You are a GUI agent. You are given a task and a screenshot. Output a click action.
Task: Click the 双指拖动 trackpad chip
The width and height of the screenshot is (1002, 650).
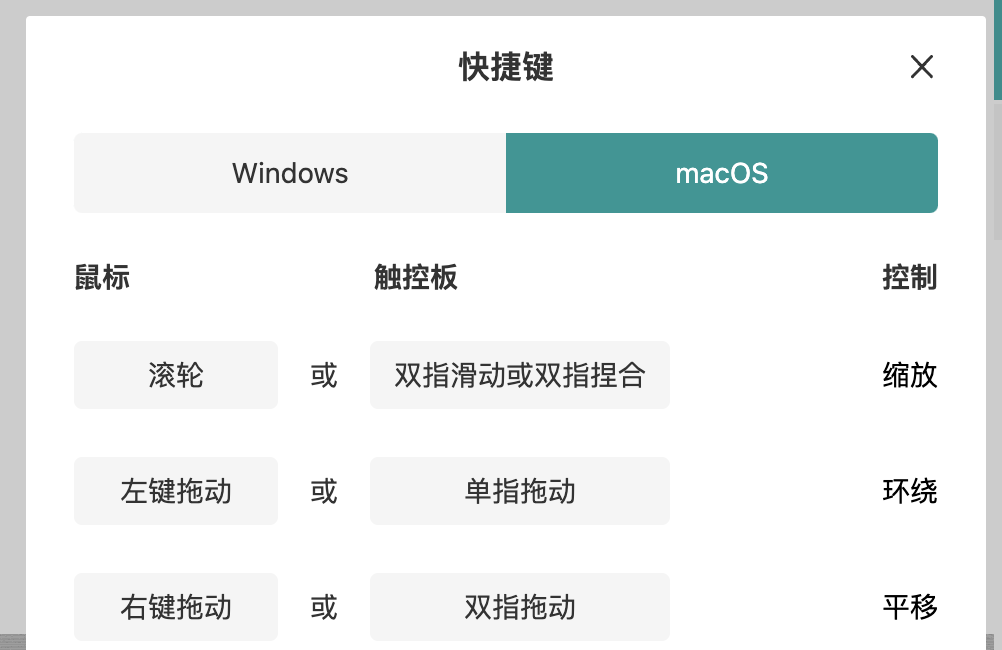coord(519,607)
